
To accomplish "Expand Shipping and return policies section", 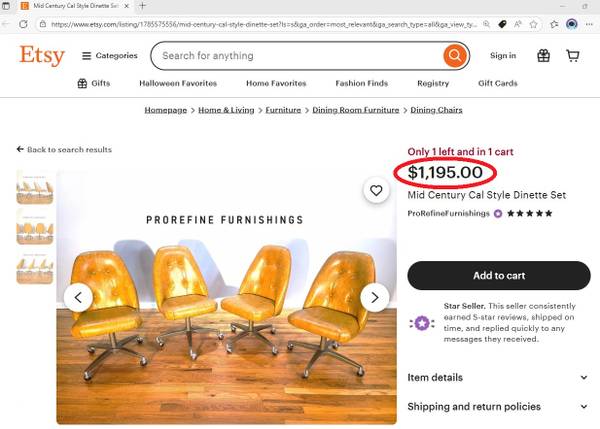I will point(498,407).
